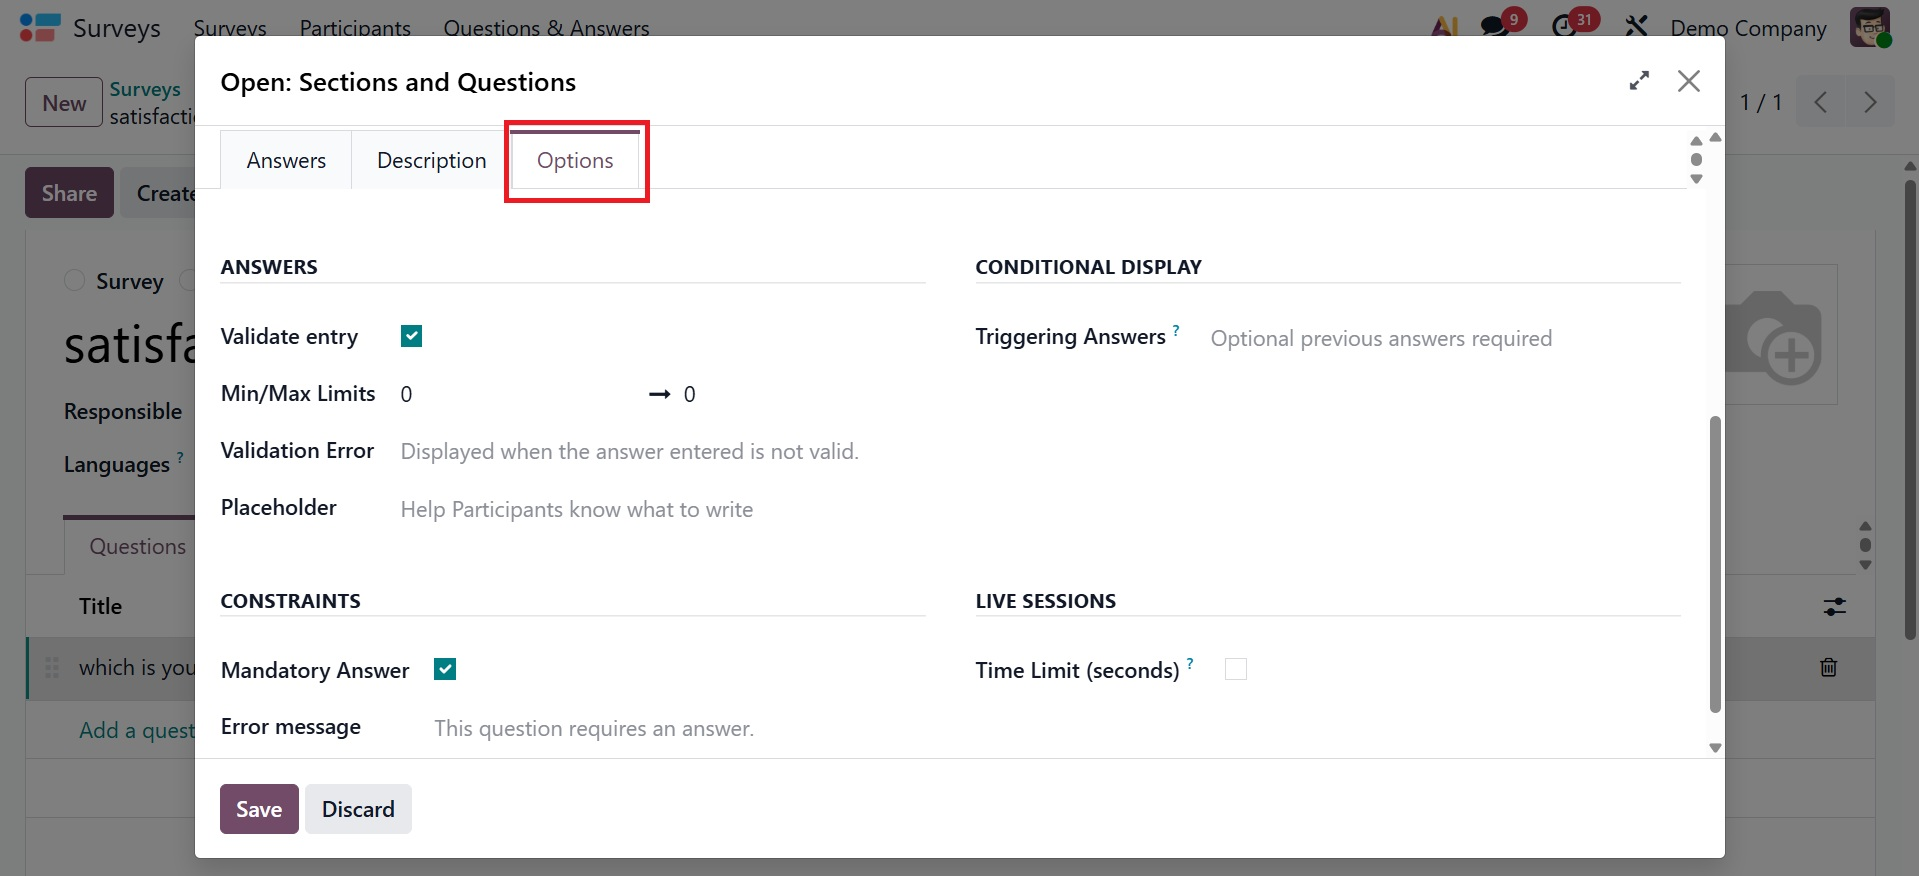Open the Triggering Answers dropdown field

point(1440,339)
